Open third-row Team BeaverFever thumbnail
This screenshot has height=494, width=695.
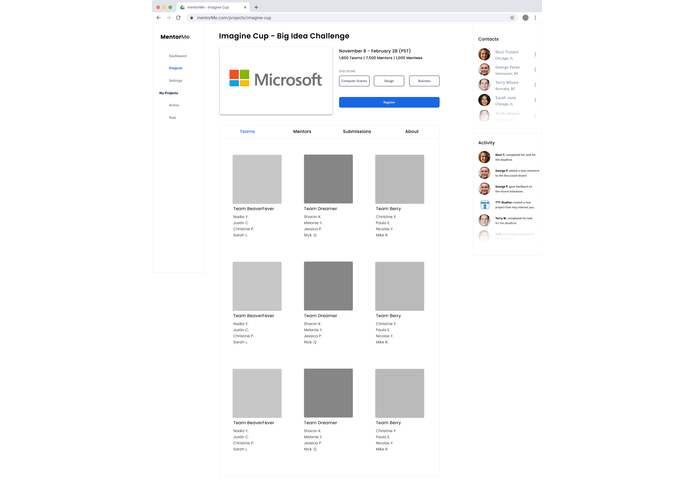coord(257,393)
